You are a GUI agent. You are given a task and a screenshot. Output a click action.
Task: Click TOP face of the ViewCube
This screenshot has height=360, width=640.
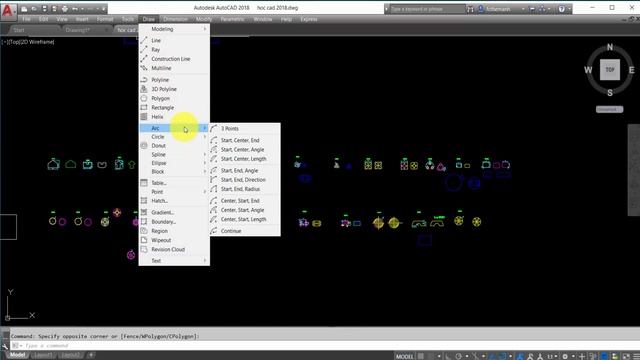click(610, 70)
